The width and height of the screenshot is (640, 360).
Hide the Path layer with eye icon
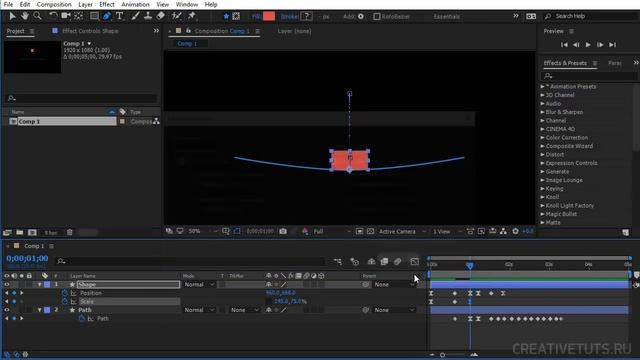coord(7,310)
